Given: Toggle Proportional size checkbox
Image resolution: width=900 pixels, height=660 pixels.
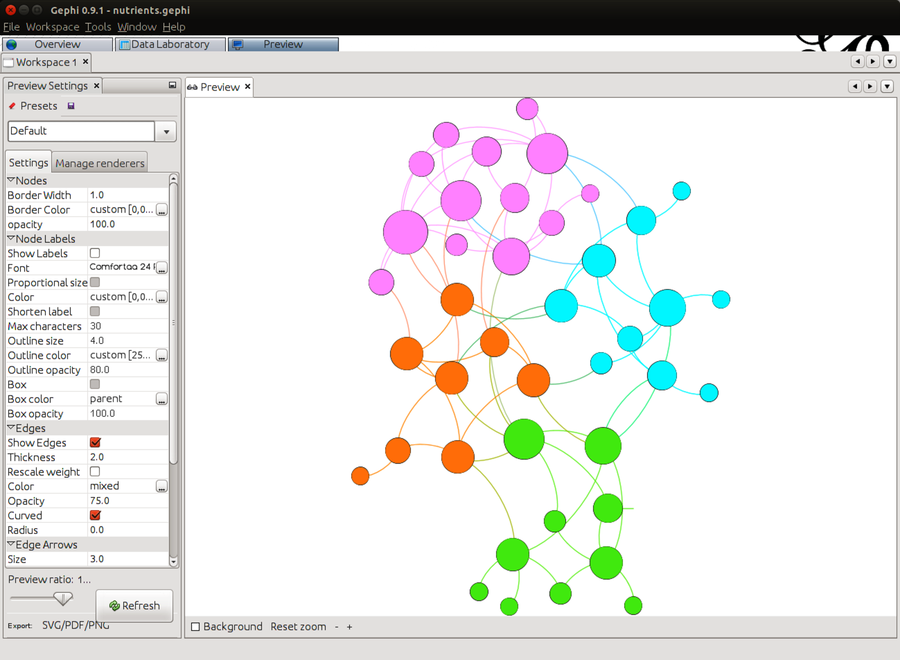Looking at the screenshot, I should coord(95,282).
